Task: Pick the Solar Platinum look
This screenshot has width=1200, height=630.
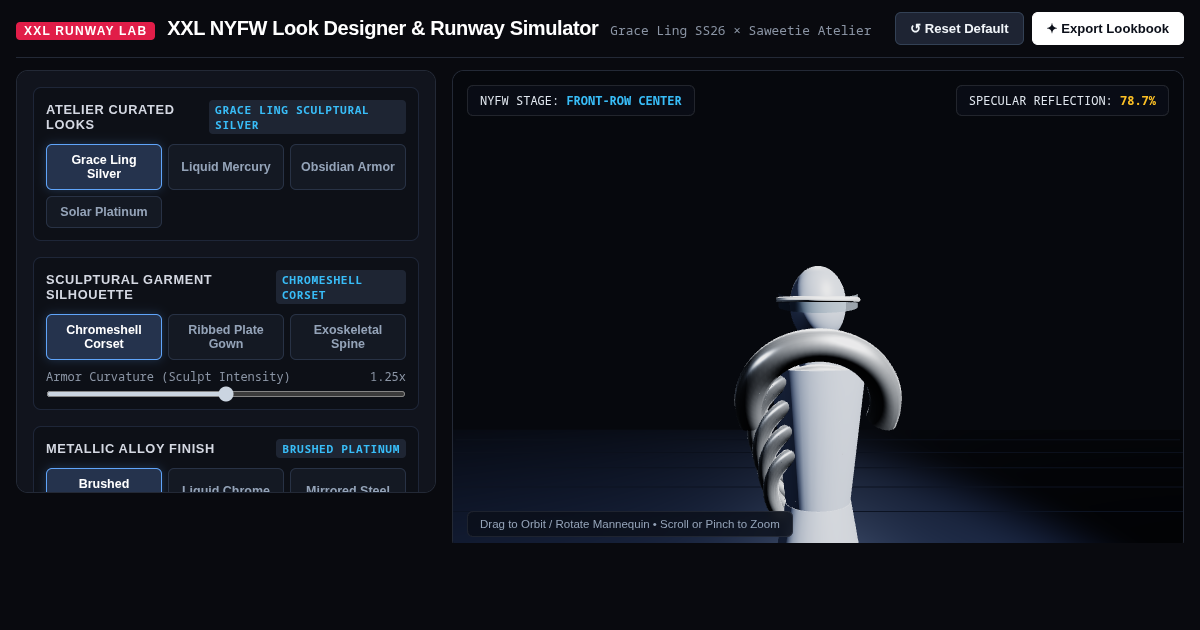Action: tap(104, 212)
